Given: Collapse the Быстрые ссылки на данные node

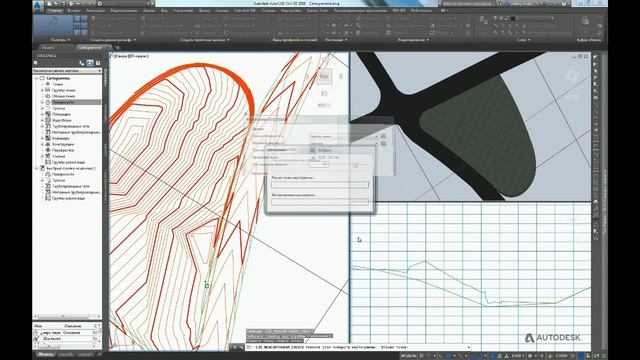Looking at the screenshot, I should [x=36, y=168].
